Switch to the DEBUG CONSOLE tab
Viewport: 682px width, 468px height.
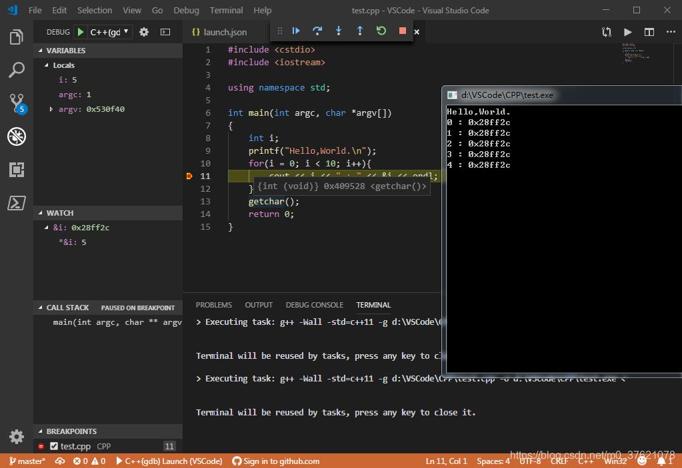[x=314, y=305]
